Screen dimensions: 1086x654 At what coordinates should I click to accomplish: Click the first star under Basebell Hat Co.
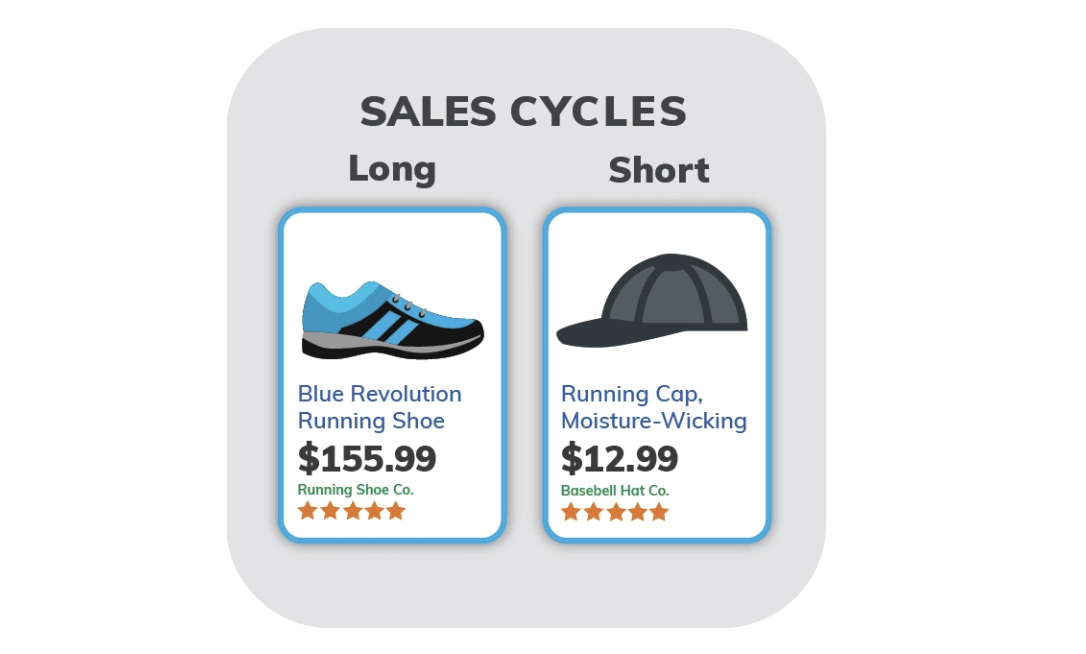coord(571,513)
